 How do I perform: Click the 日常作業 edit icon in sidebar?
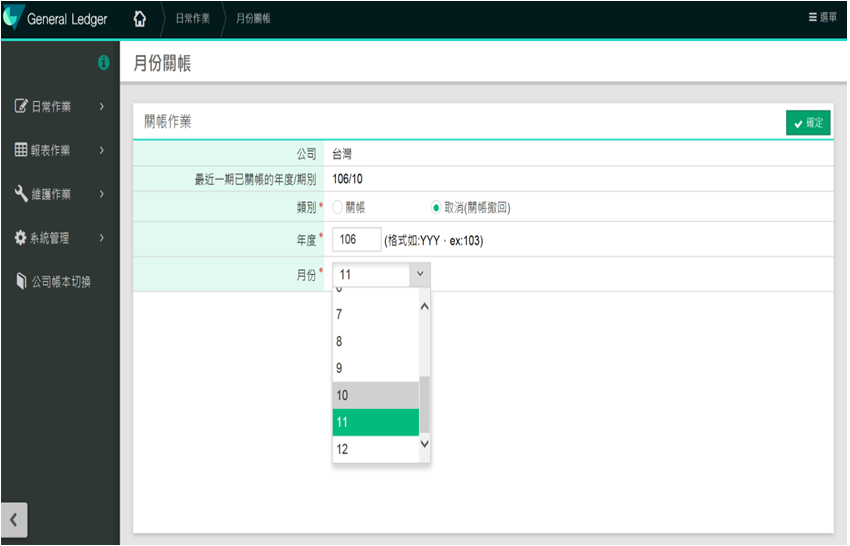pos(21,106)
